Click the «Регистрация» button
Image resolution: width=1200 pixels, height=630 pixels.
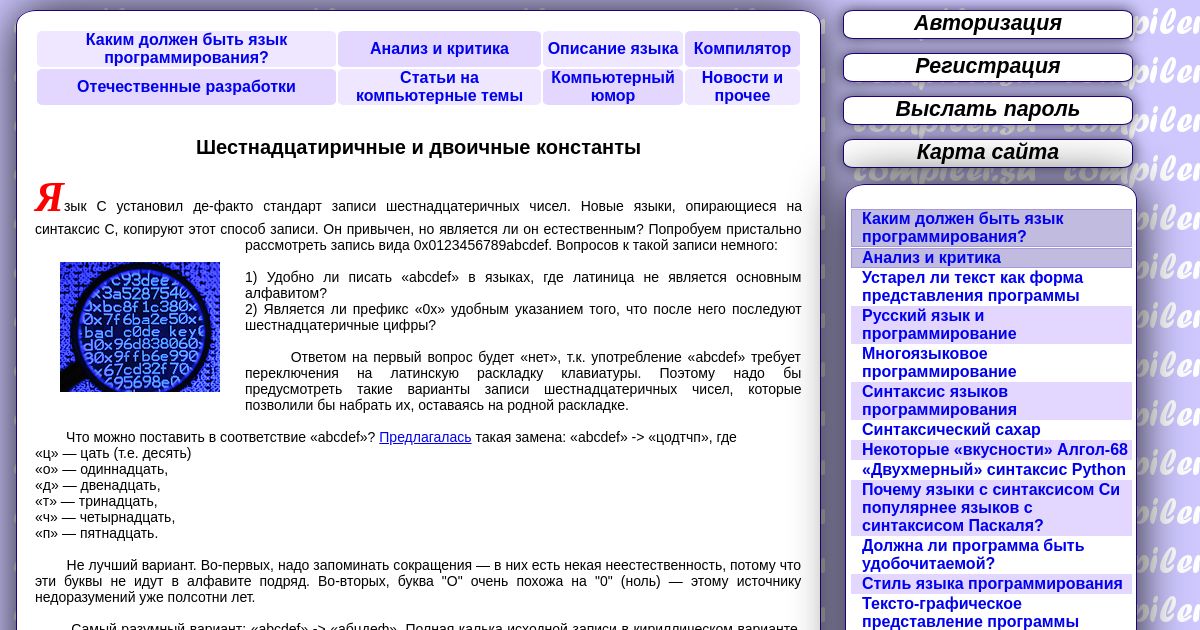pyautogui.click(x=988, y=67)
